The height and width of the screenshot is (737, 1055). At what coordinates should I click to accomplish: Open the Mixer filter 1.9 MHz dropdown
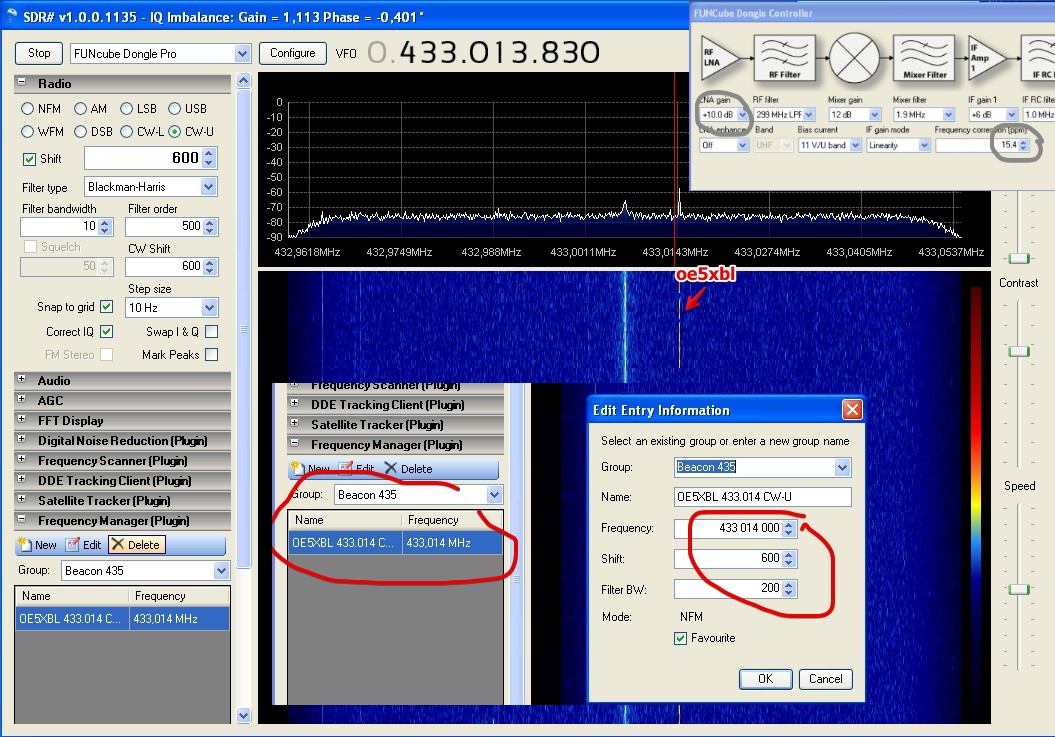click(949, 114)
